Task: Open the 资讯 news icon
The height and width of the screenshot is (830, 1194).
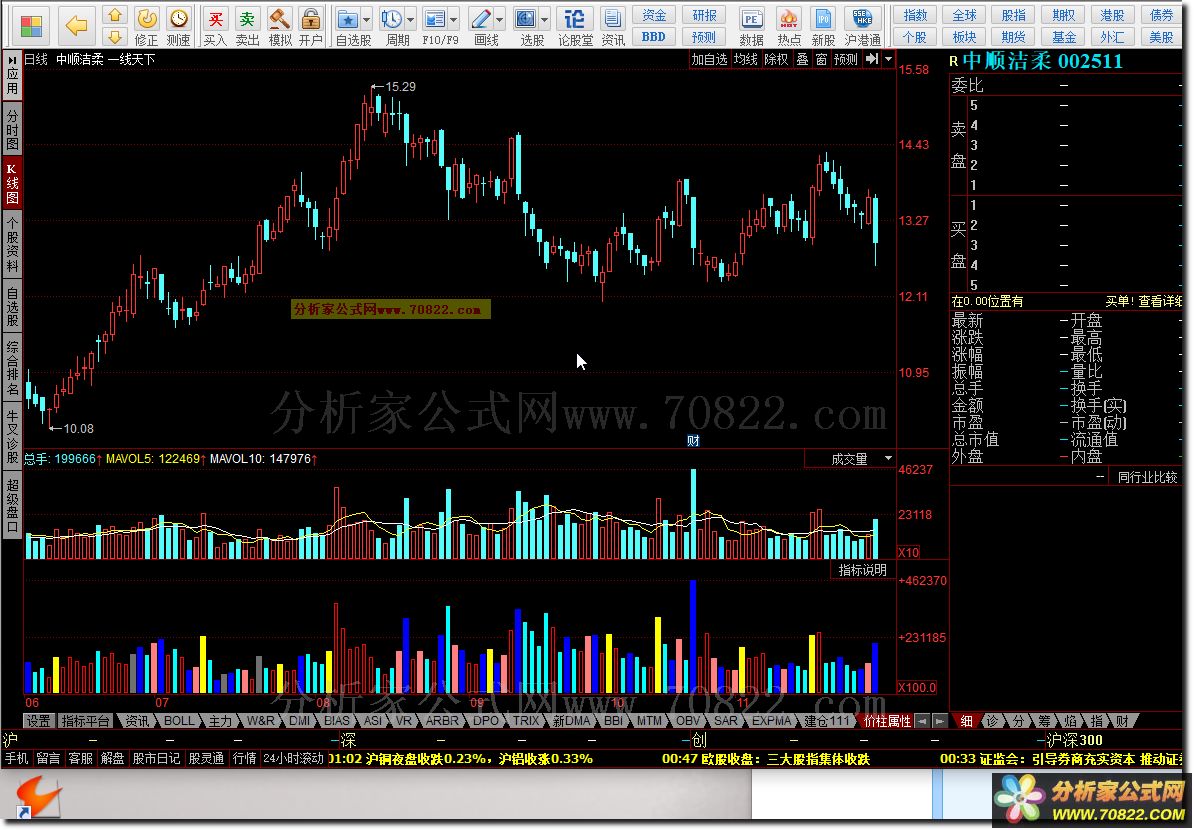Action: 612,27
